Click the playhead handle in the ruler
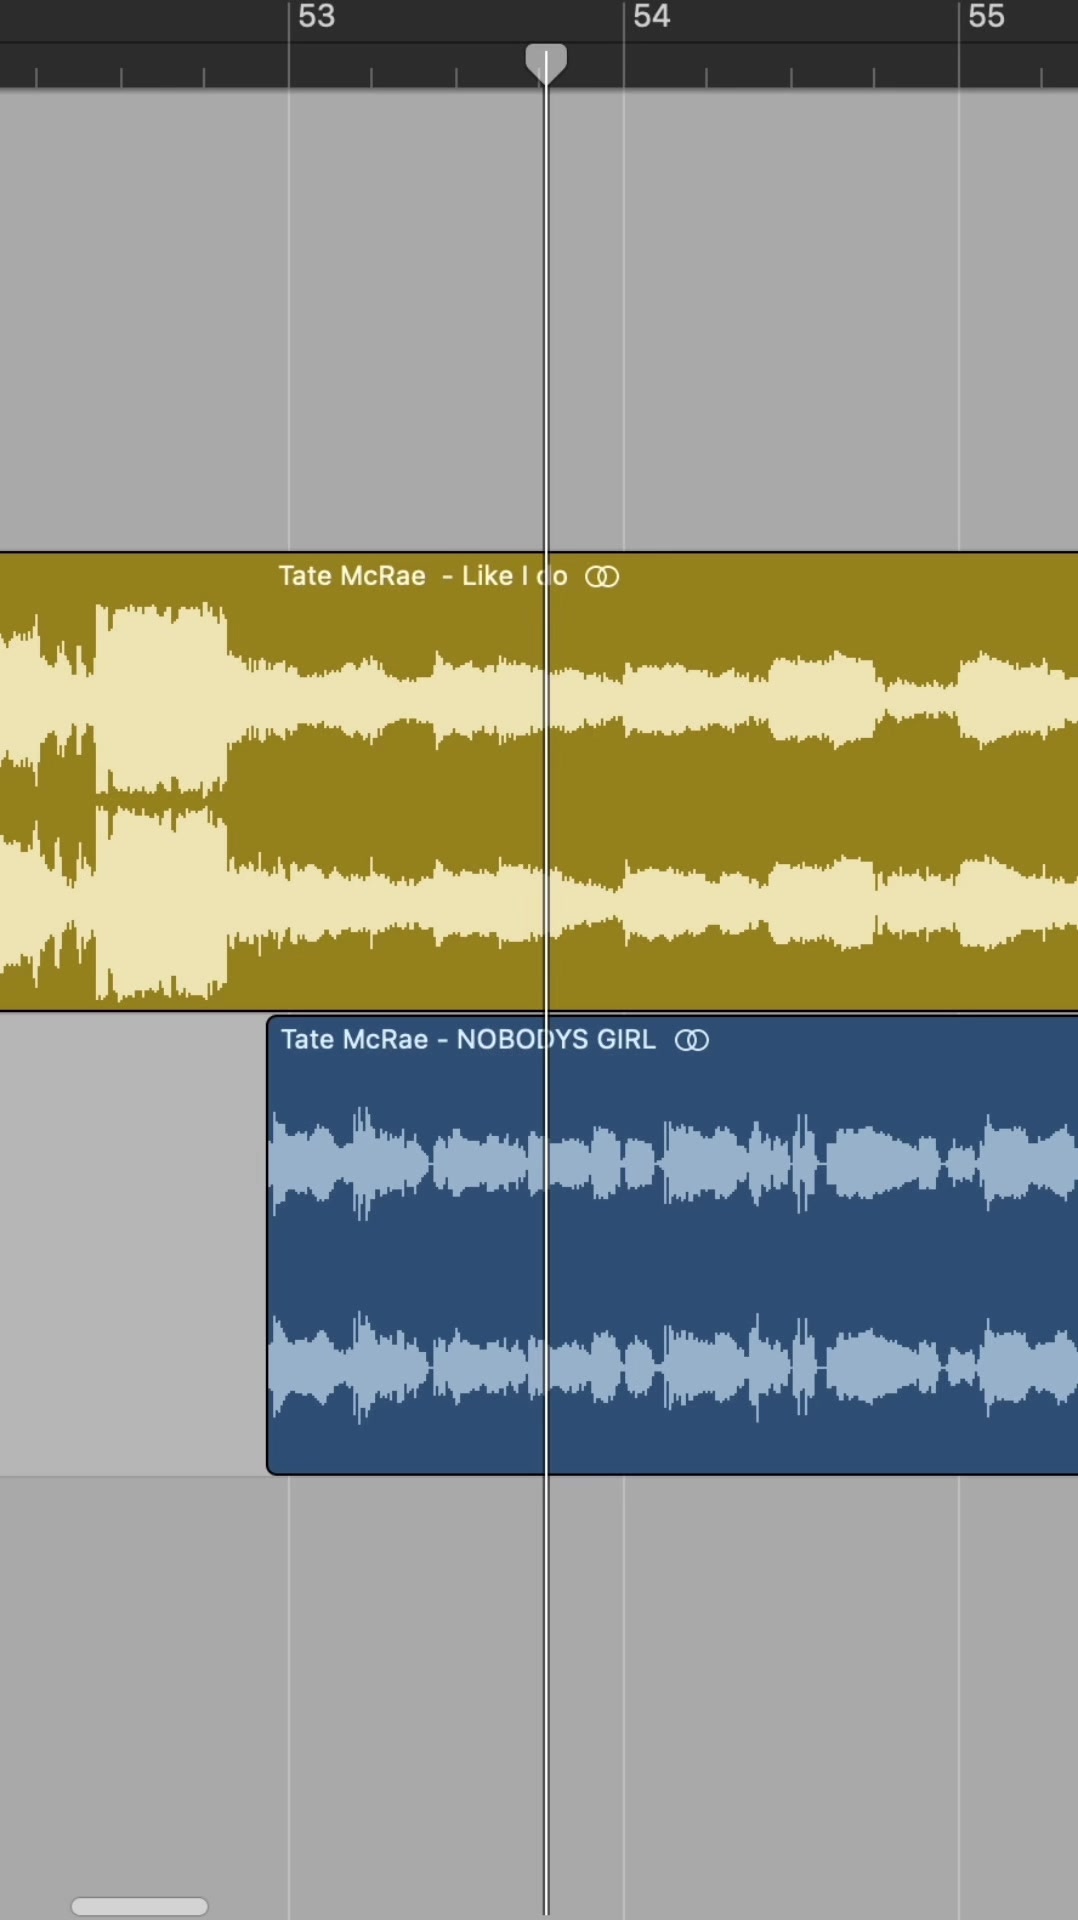 click(546, 64)
